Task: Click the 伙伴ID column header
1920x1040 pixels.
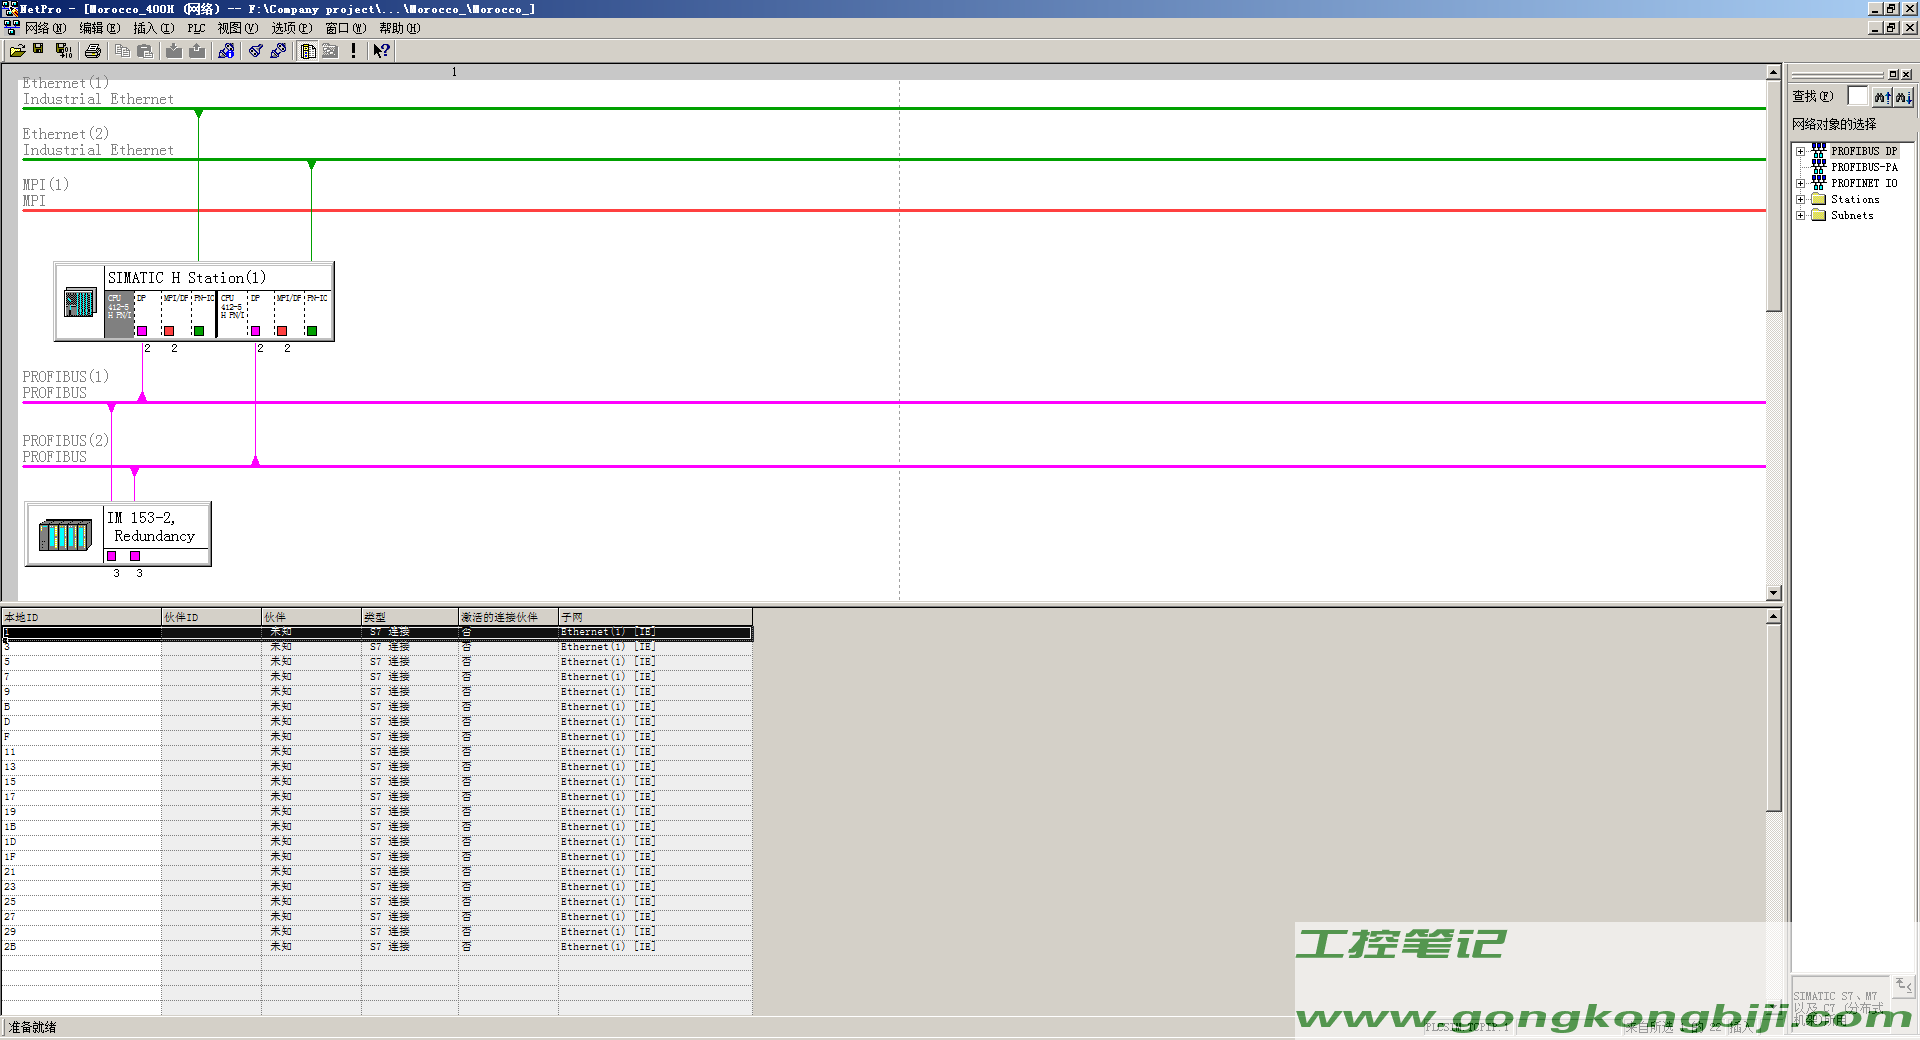Action: [211, 617]
